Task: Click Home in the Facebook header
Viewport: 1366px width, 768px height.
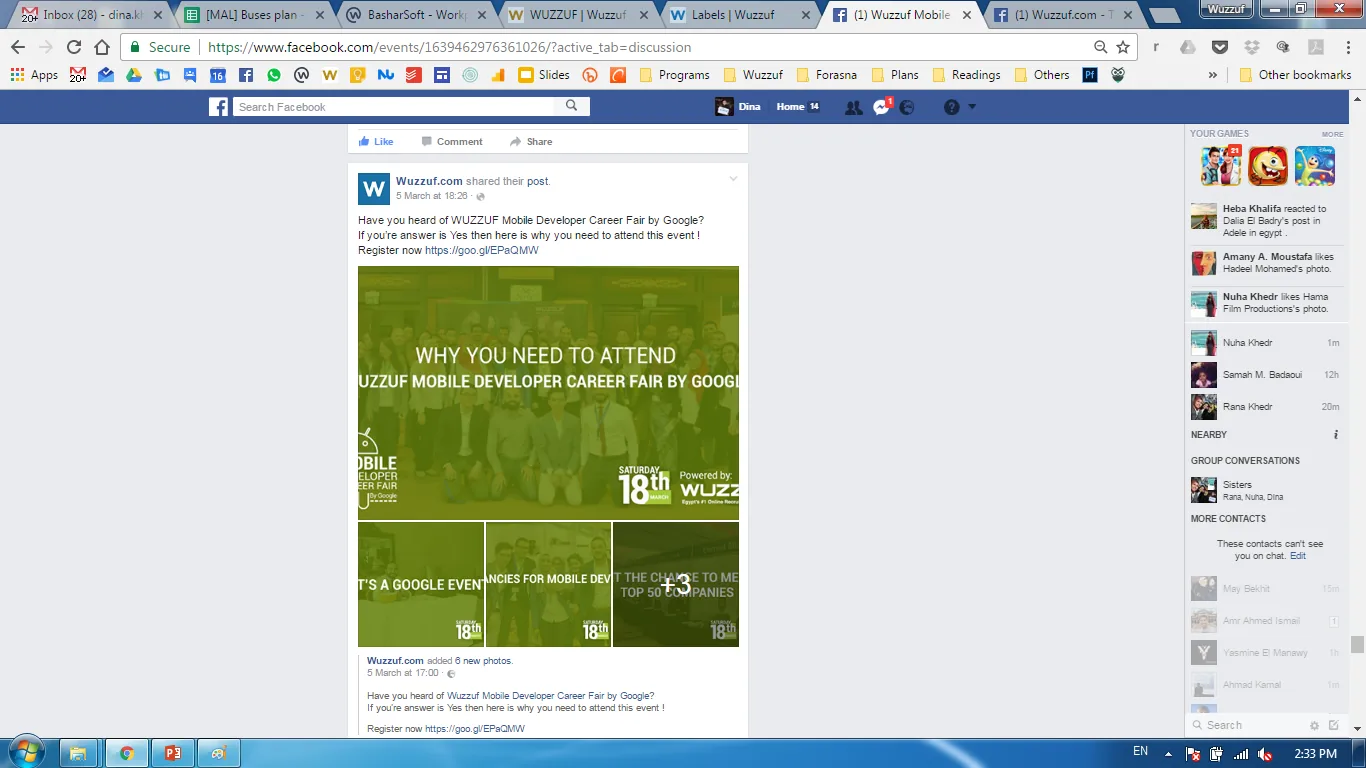Action: point(790,107)
